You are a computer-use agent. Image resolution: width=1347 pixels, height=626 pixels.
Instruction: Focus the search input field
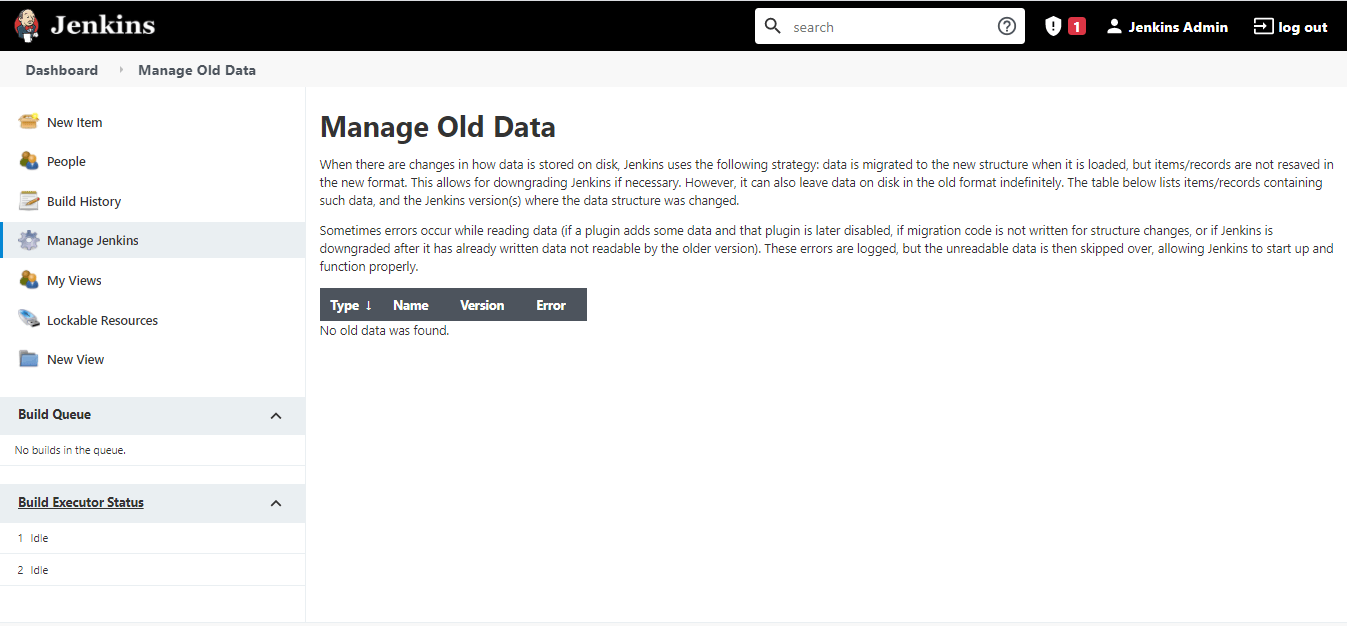(890, 27)
